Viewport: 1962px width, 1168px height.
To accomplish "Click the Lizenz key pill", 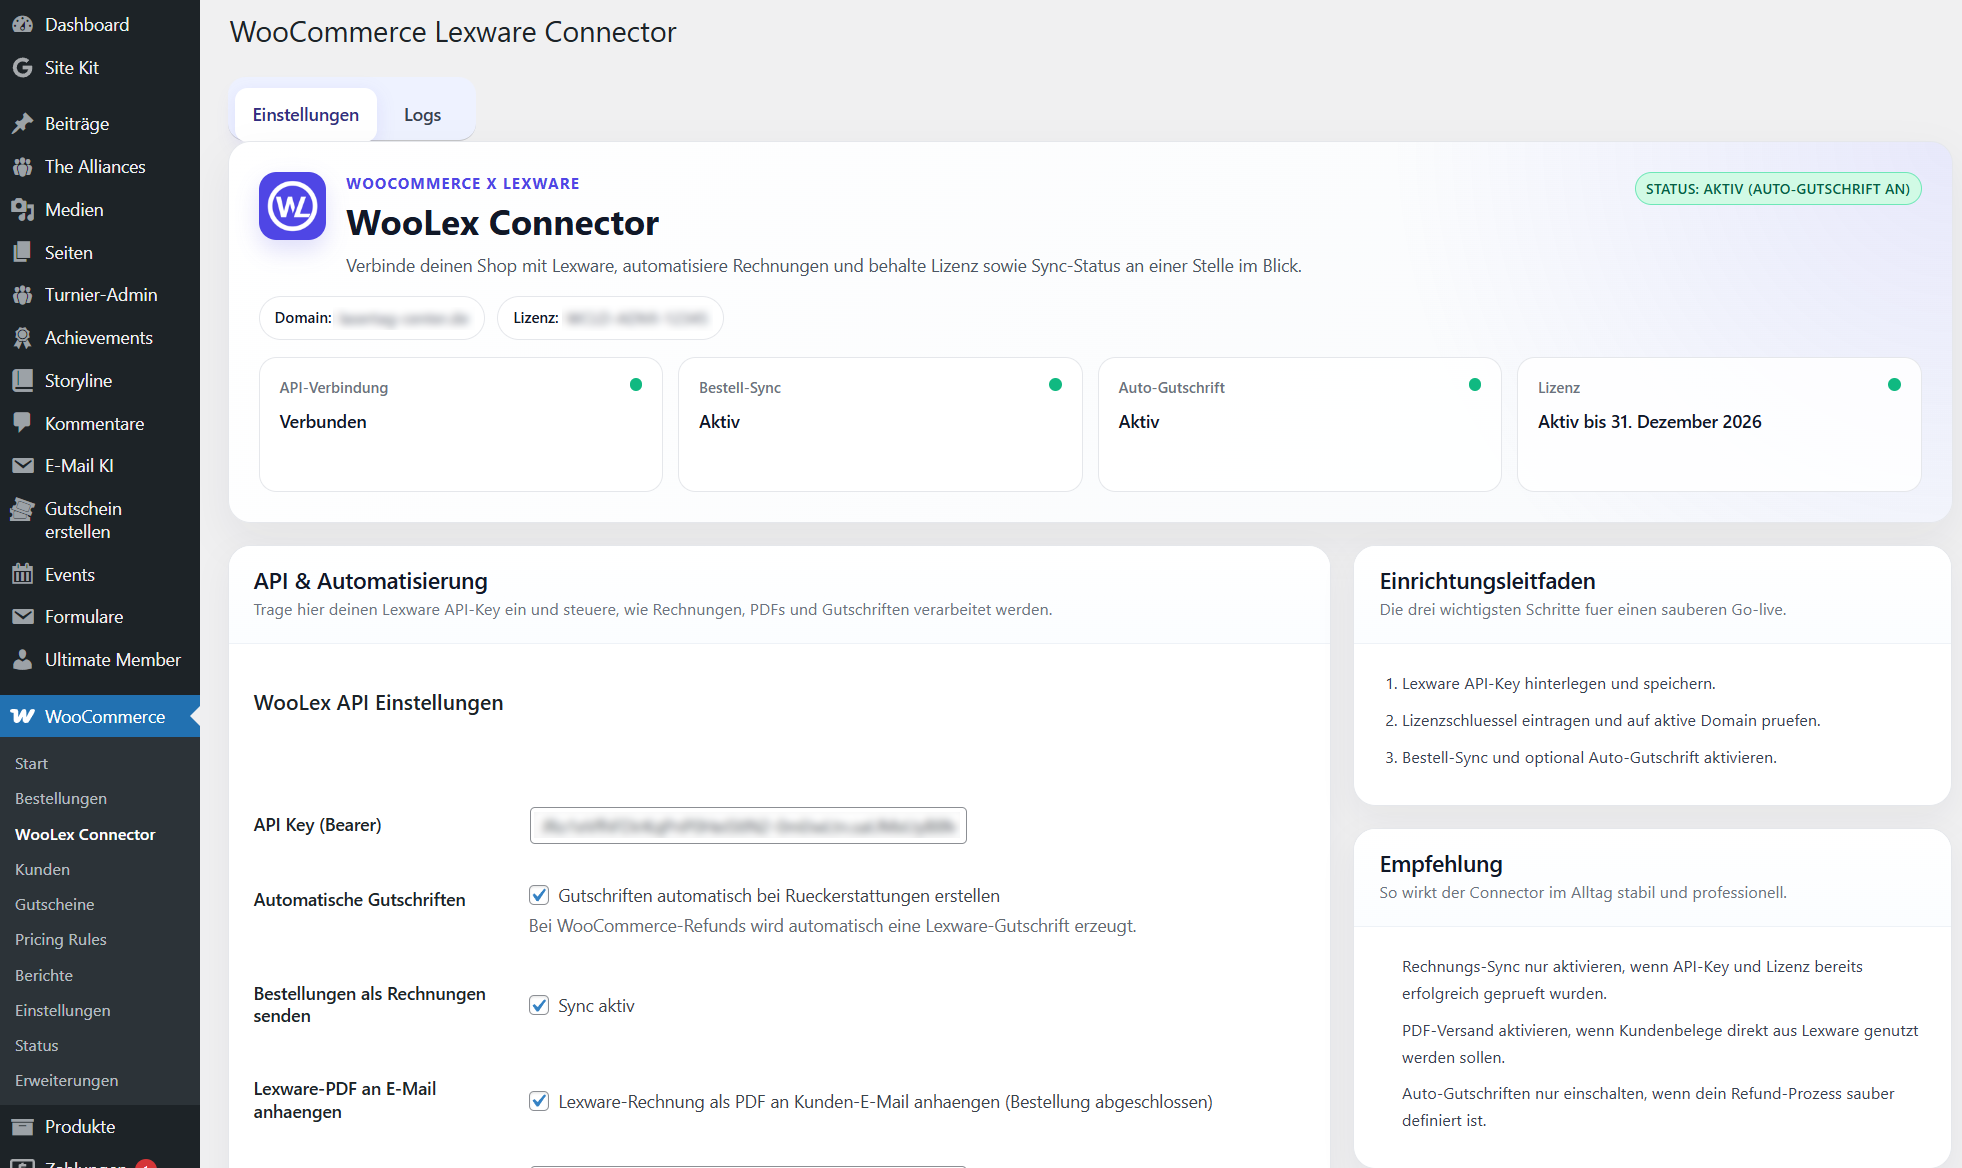I will click(x=610, y=318).
